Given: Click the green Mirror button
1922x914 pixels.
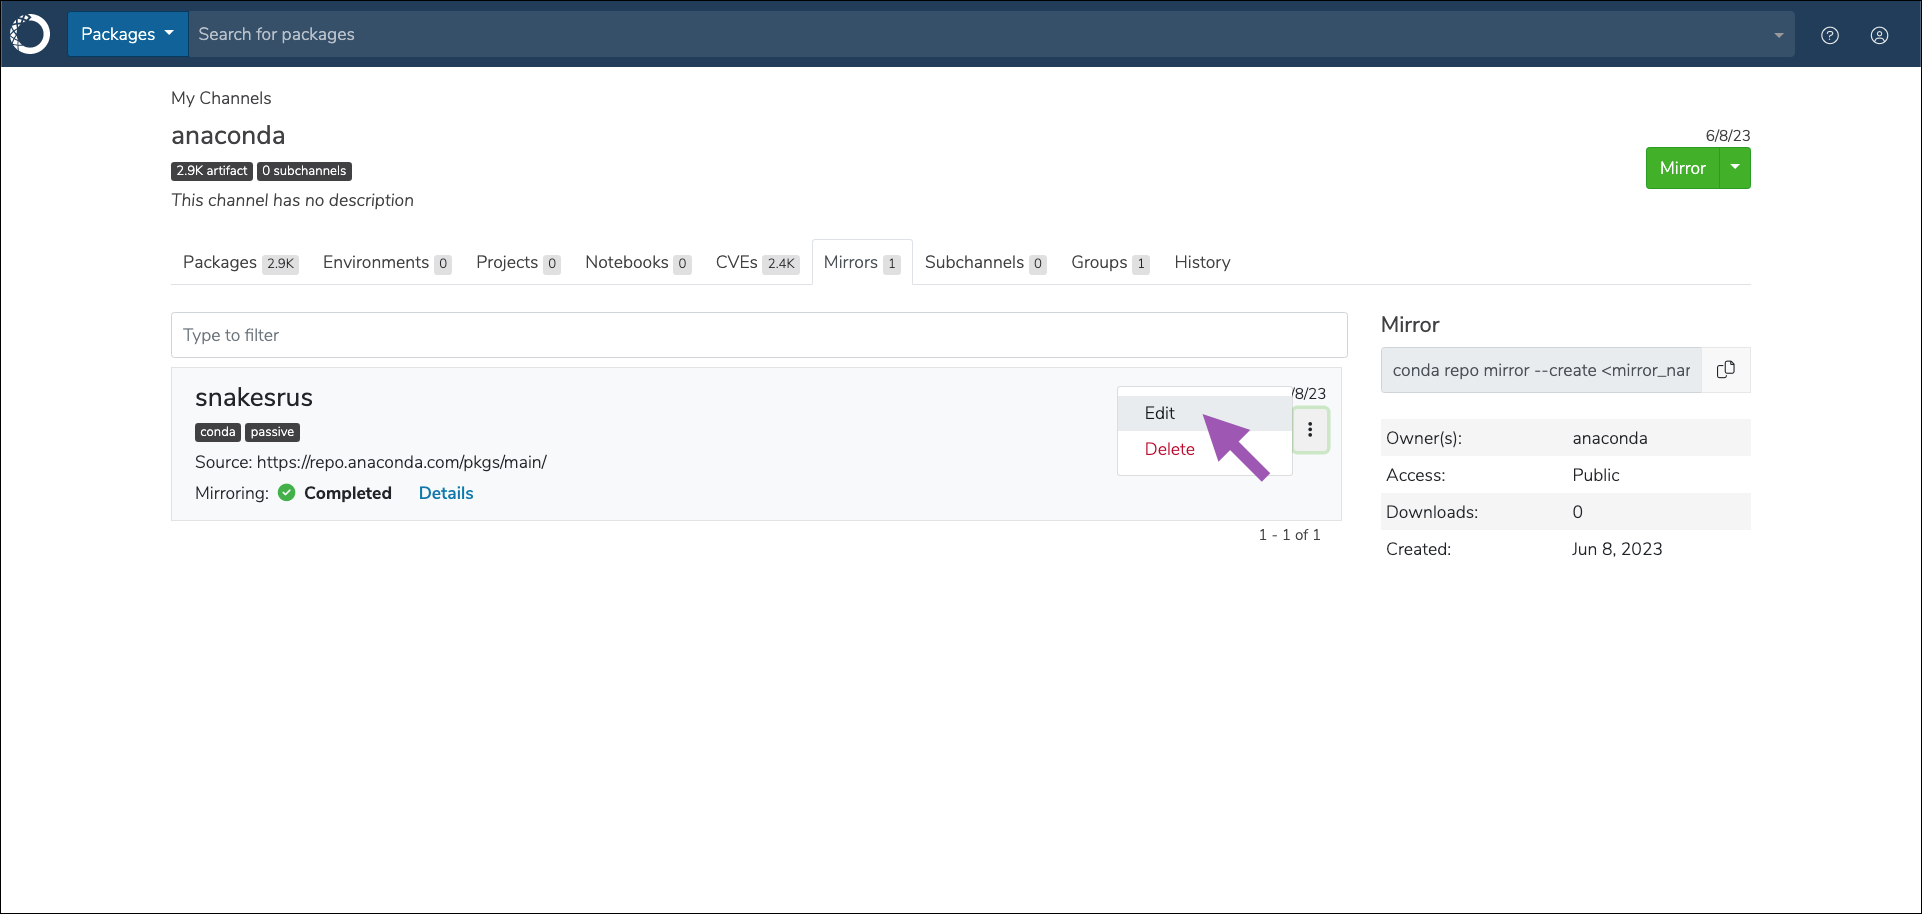Looking at the screenshot, I should click(x=1683, y=168).
